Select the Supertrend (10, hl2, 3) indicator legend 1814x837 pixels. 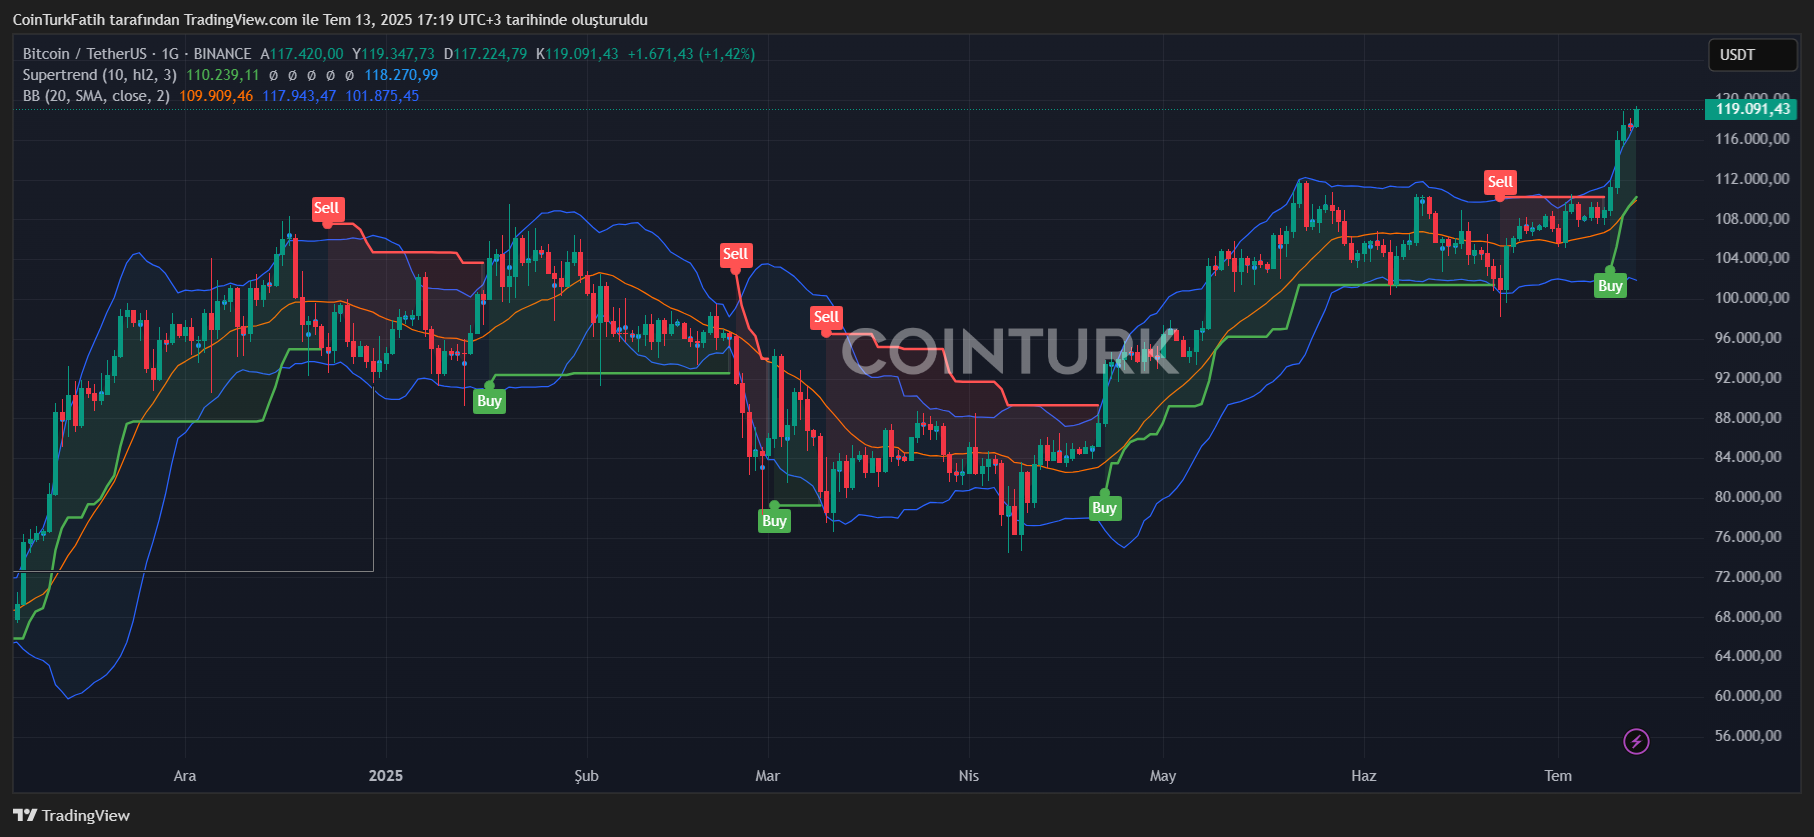[x=100, y=75]
